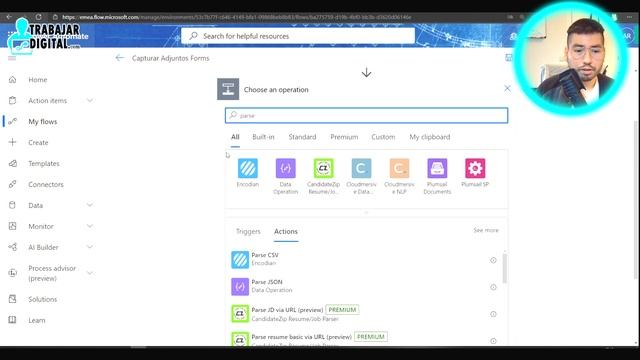
Task: Click the browser address bar URL
Action: (237, 17)
